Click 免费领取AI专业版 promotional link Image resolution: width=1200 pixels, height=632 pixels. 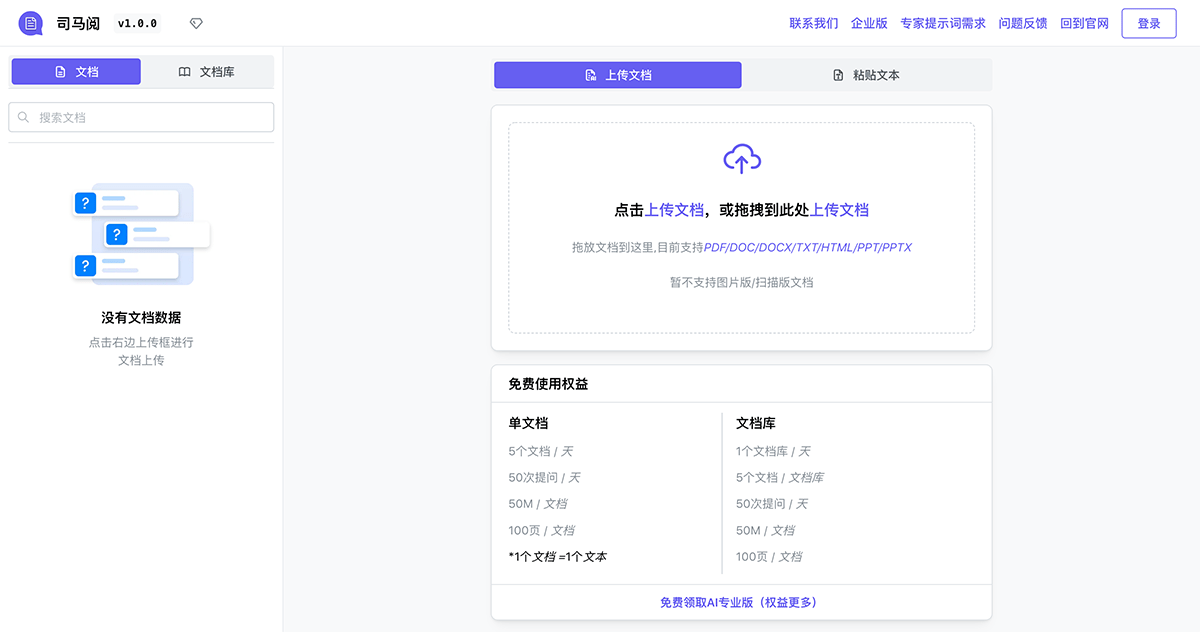point(740,601)
